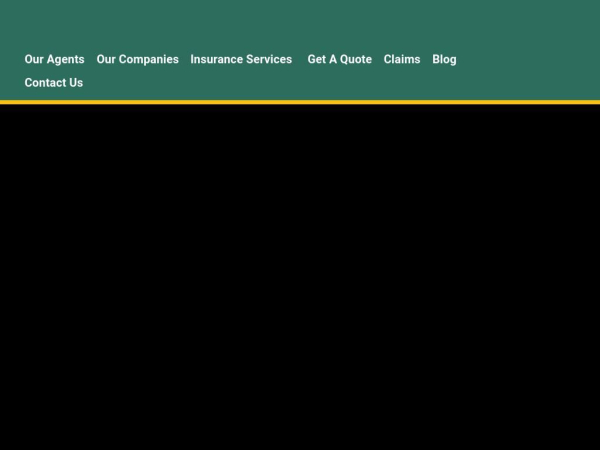Click the word Blog in header
Viewport: 600px width, 450px height.
444,59
